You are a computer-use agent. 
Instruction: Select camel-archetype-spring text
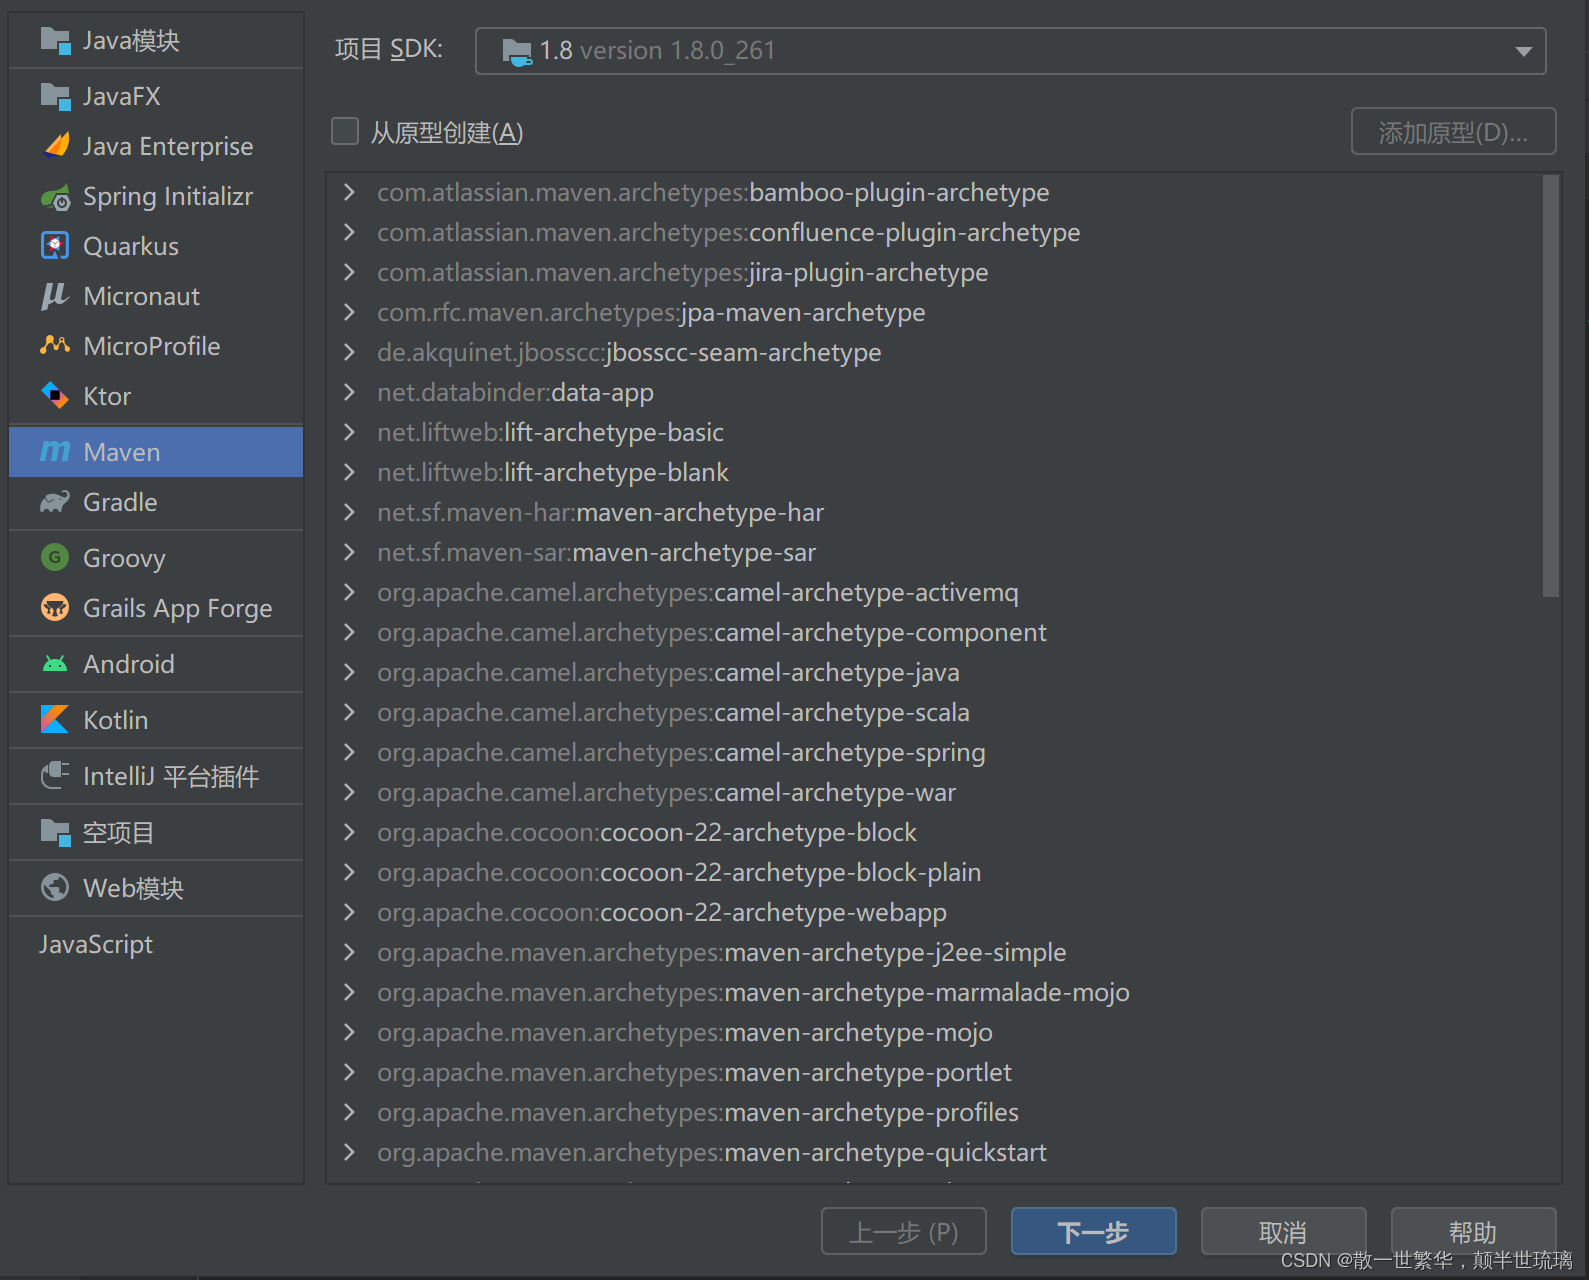[850, 752]
